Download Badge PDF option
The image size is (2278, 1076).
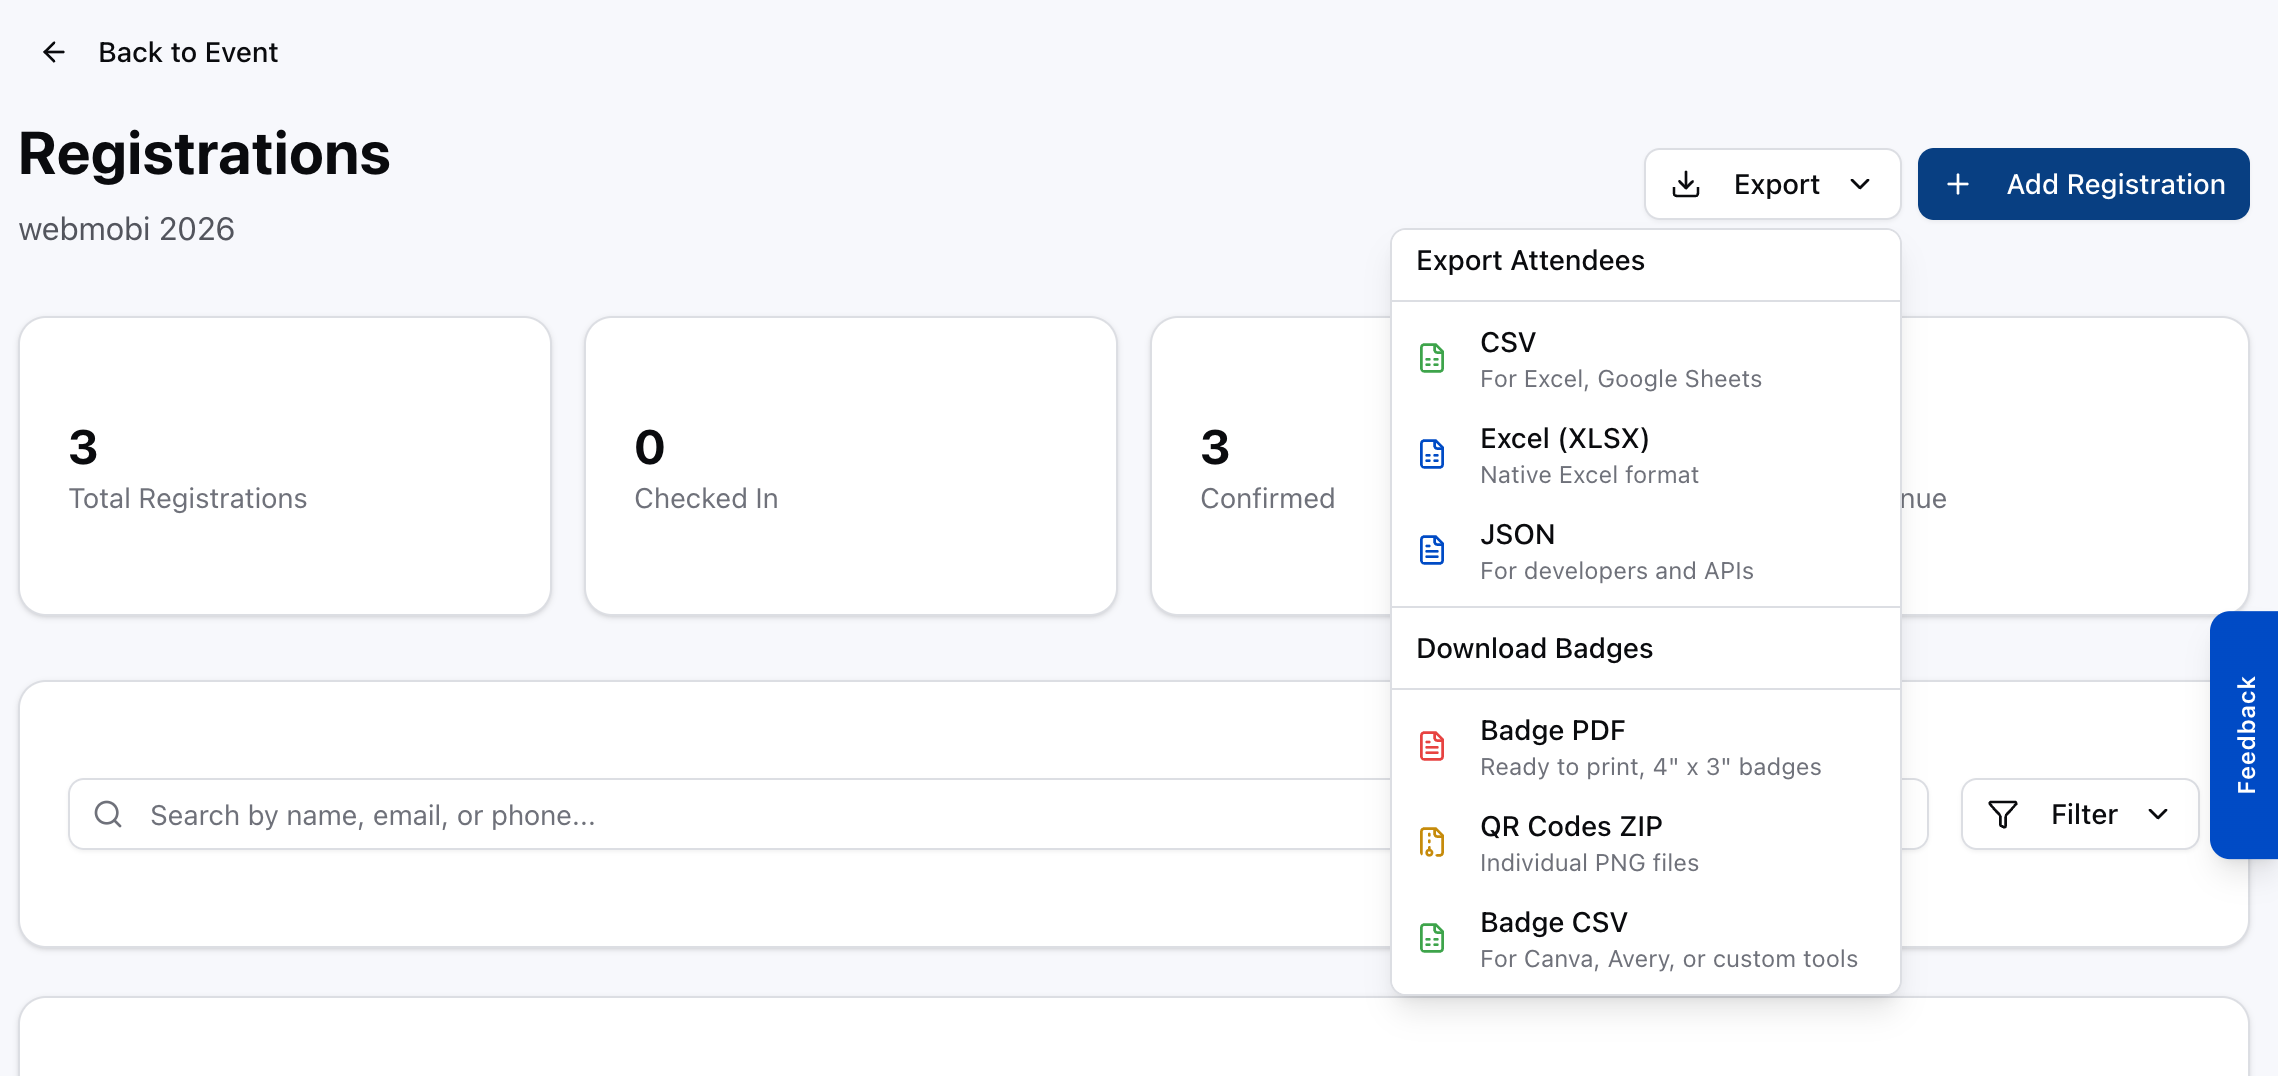(x=1646, y=747)
